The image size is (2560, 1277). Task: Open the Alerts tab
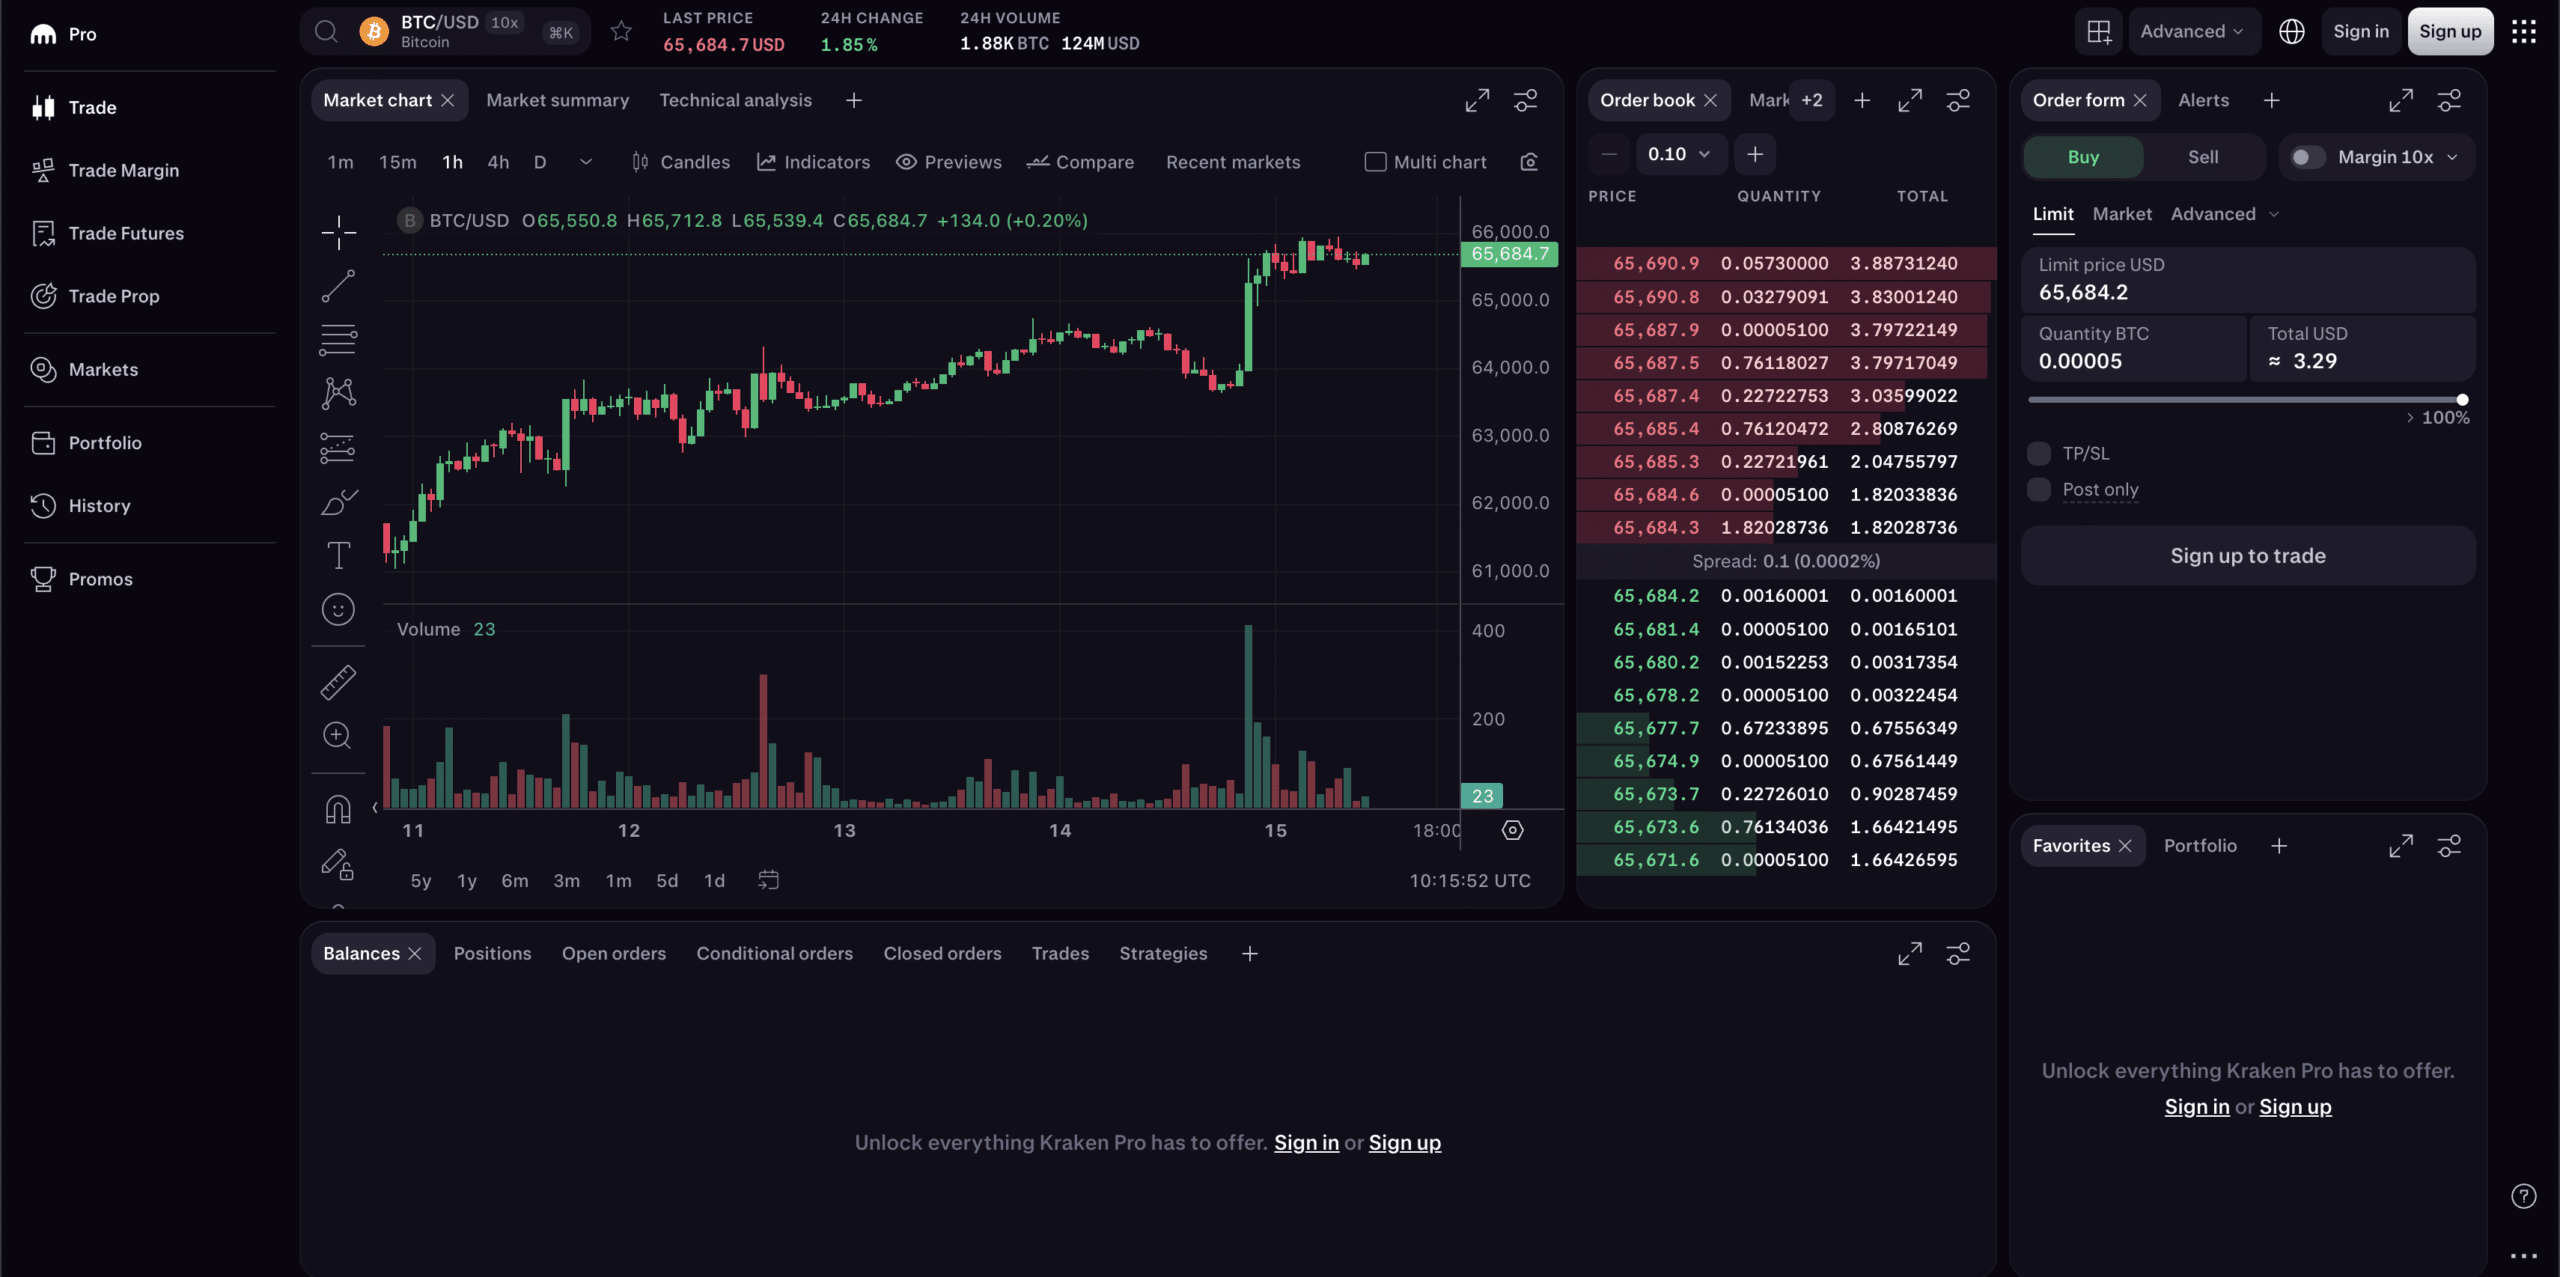(x=2203, y=100)
